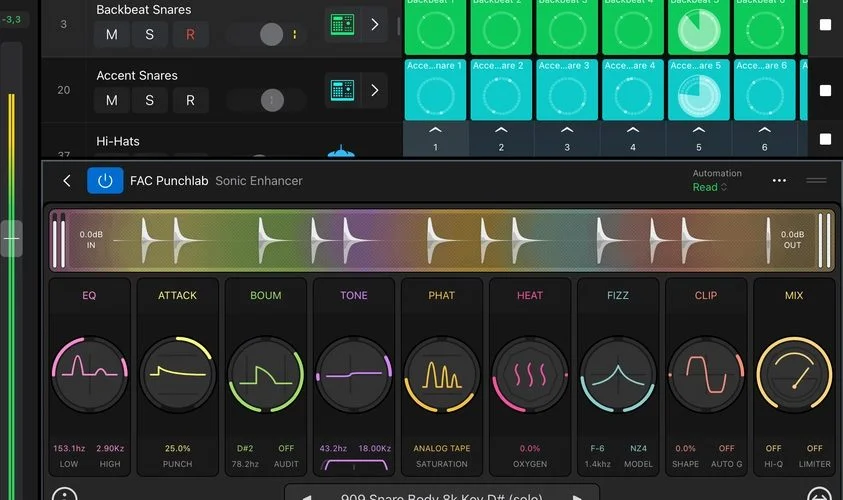Click the HEAT module steam icon
This screenshot has width=843, height=500.
pos(530,375)
